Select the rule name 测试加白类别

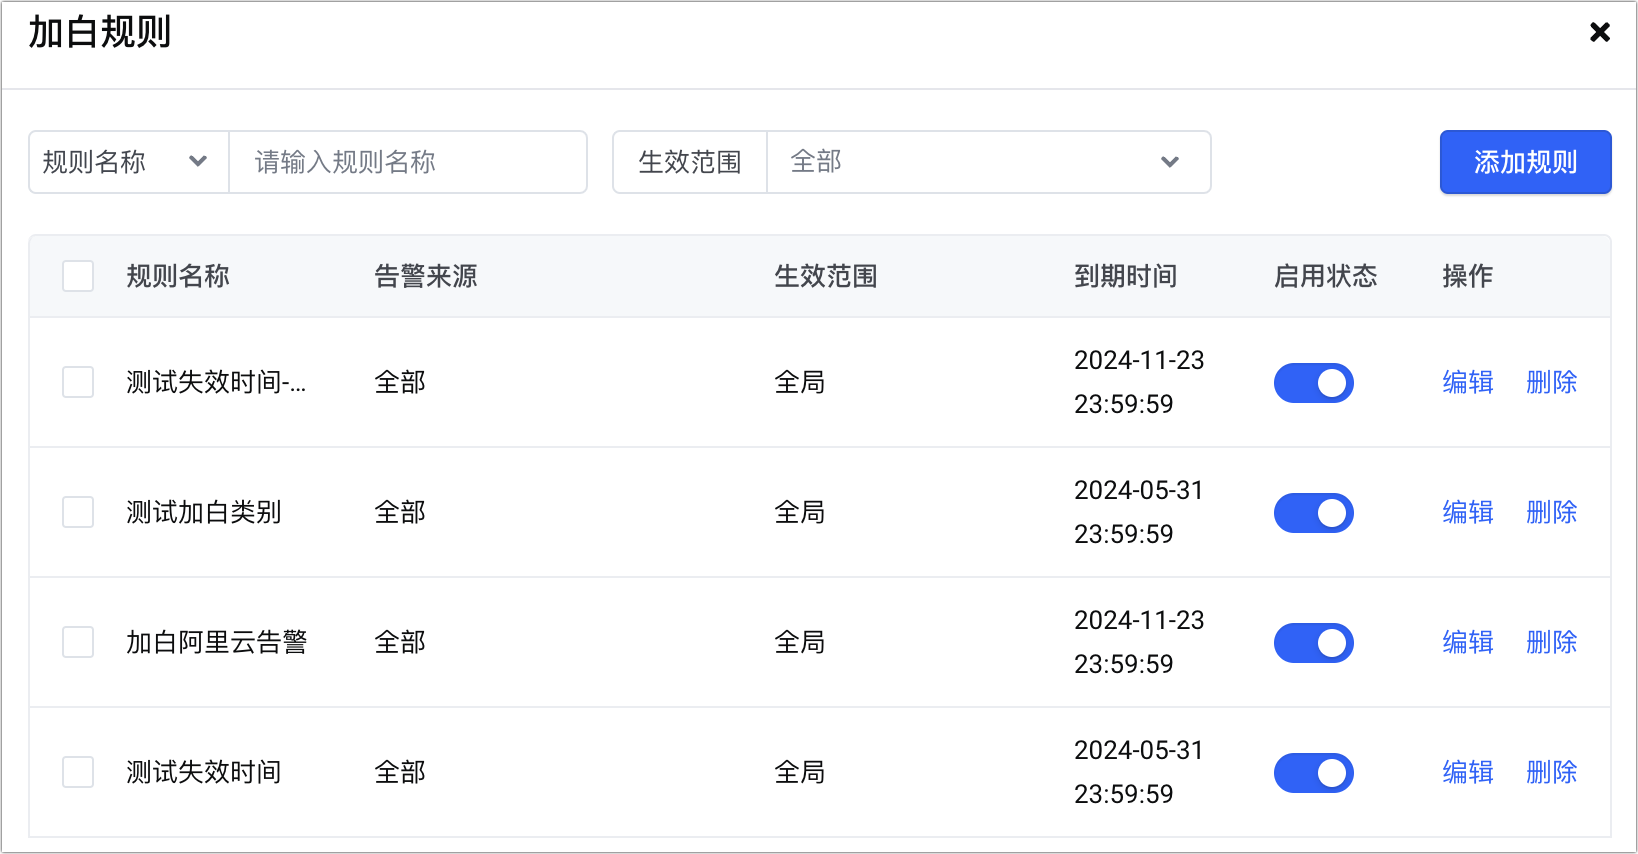click(x=204, y=512)
